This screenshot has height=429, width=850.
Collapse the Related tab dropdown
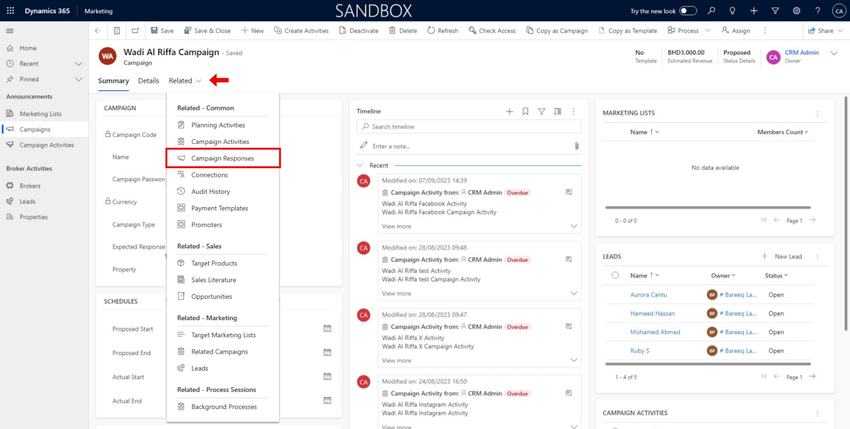(x=185, y=81)
